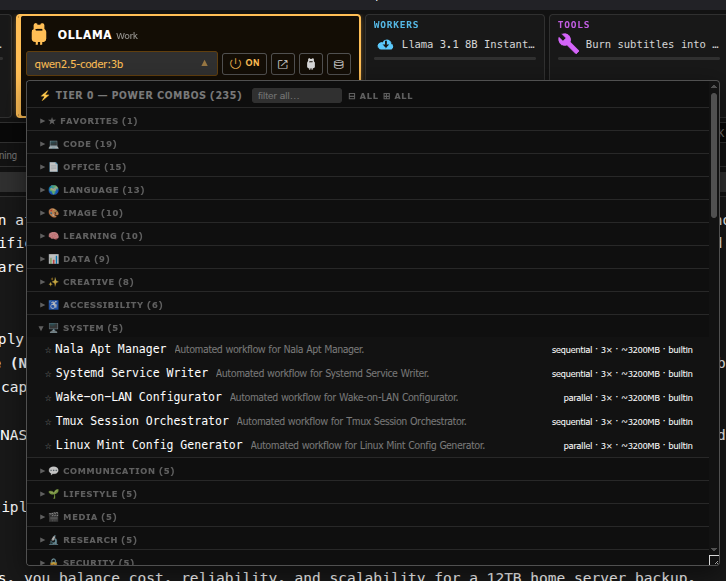Viewport: 726px width, 581px height.
Task: Expand the Accessibility (6) category
Action: pyautogui.click(x=368, y=305)
